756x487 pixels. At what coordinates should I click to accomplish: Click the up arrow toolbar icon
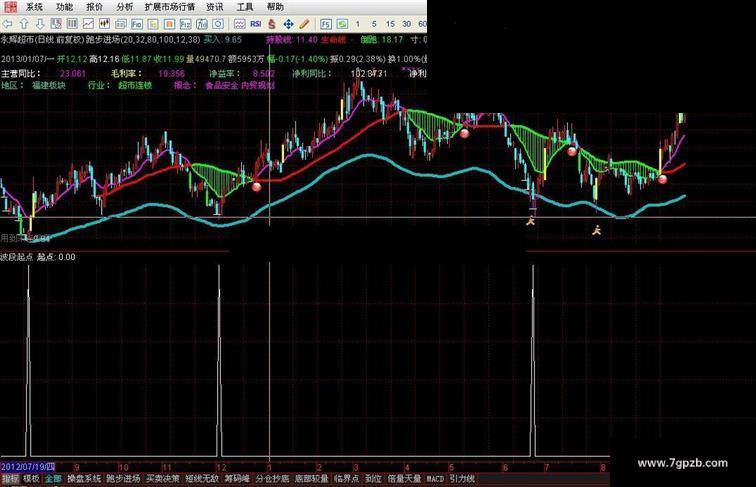24,24
